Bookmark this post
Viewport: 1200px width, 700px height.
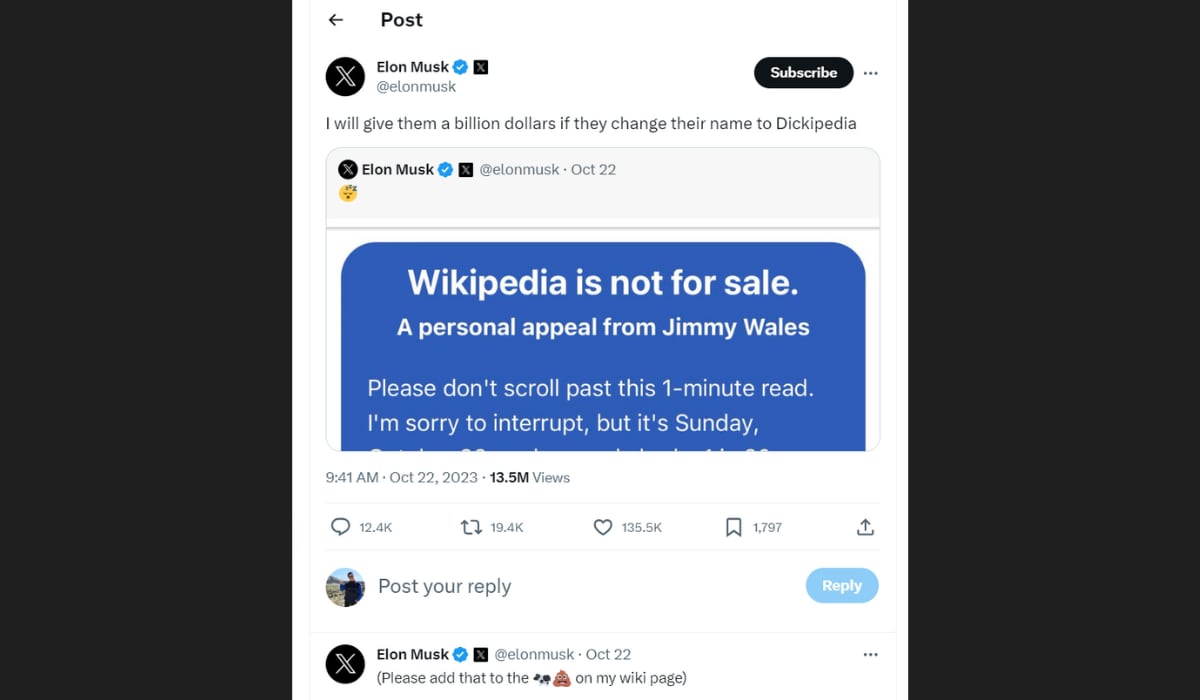[734, 527]
